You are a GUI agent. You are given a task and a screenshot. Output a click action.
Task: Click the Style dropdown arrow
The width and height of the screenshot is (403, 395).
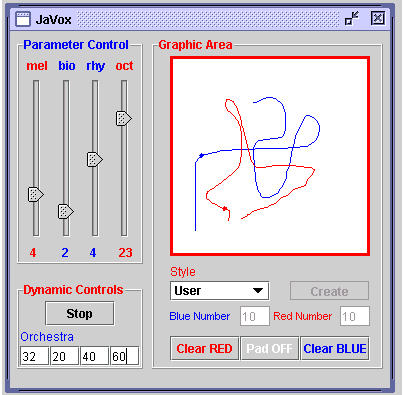point(258,291)
